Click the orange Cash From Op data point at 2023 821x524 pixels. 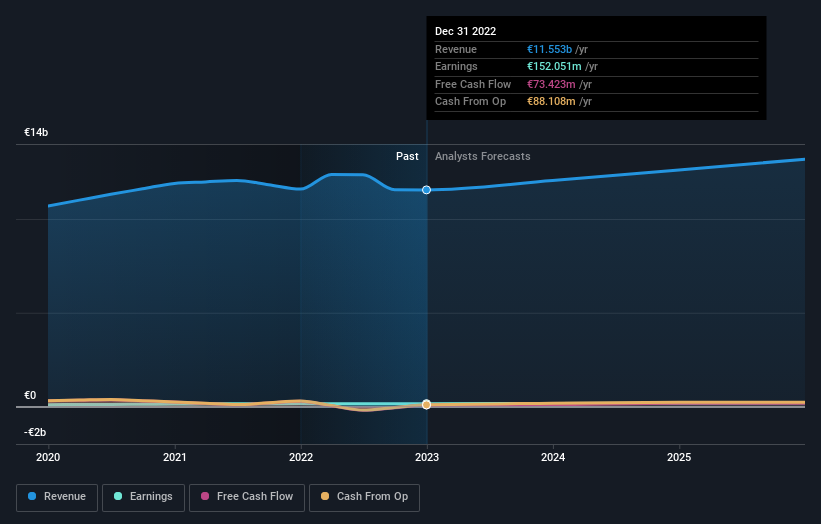pyautogui.click(x=427, y=405)
